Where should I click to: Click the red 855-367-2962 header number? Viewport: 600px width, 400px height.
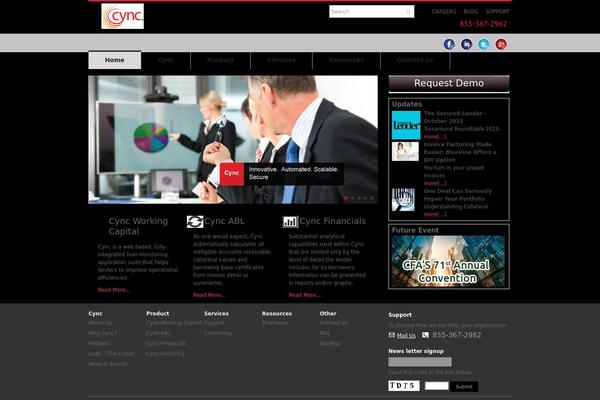click(x=483, y=24)
